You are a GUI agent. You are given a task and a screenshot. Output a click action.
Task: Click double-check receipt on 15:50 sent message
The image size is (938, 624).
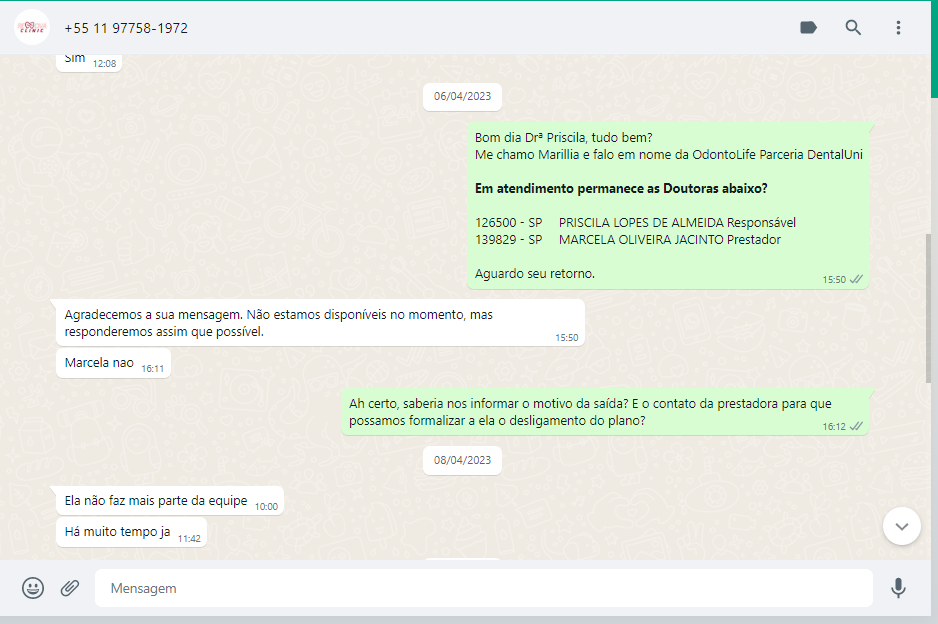pos(856,280)
